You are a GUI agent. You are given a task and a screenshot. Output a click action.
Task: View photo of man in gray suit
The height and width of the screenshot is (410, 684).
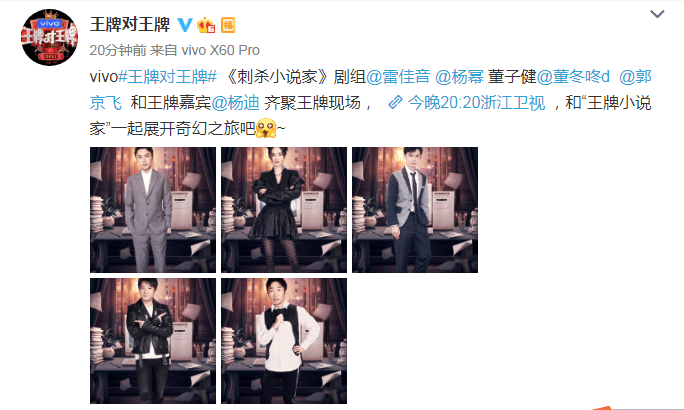click(153, 210)
